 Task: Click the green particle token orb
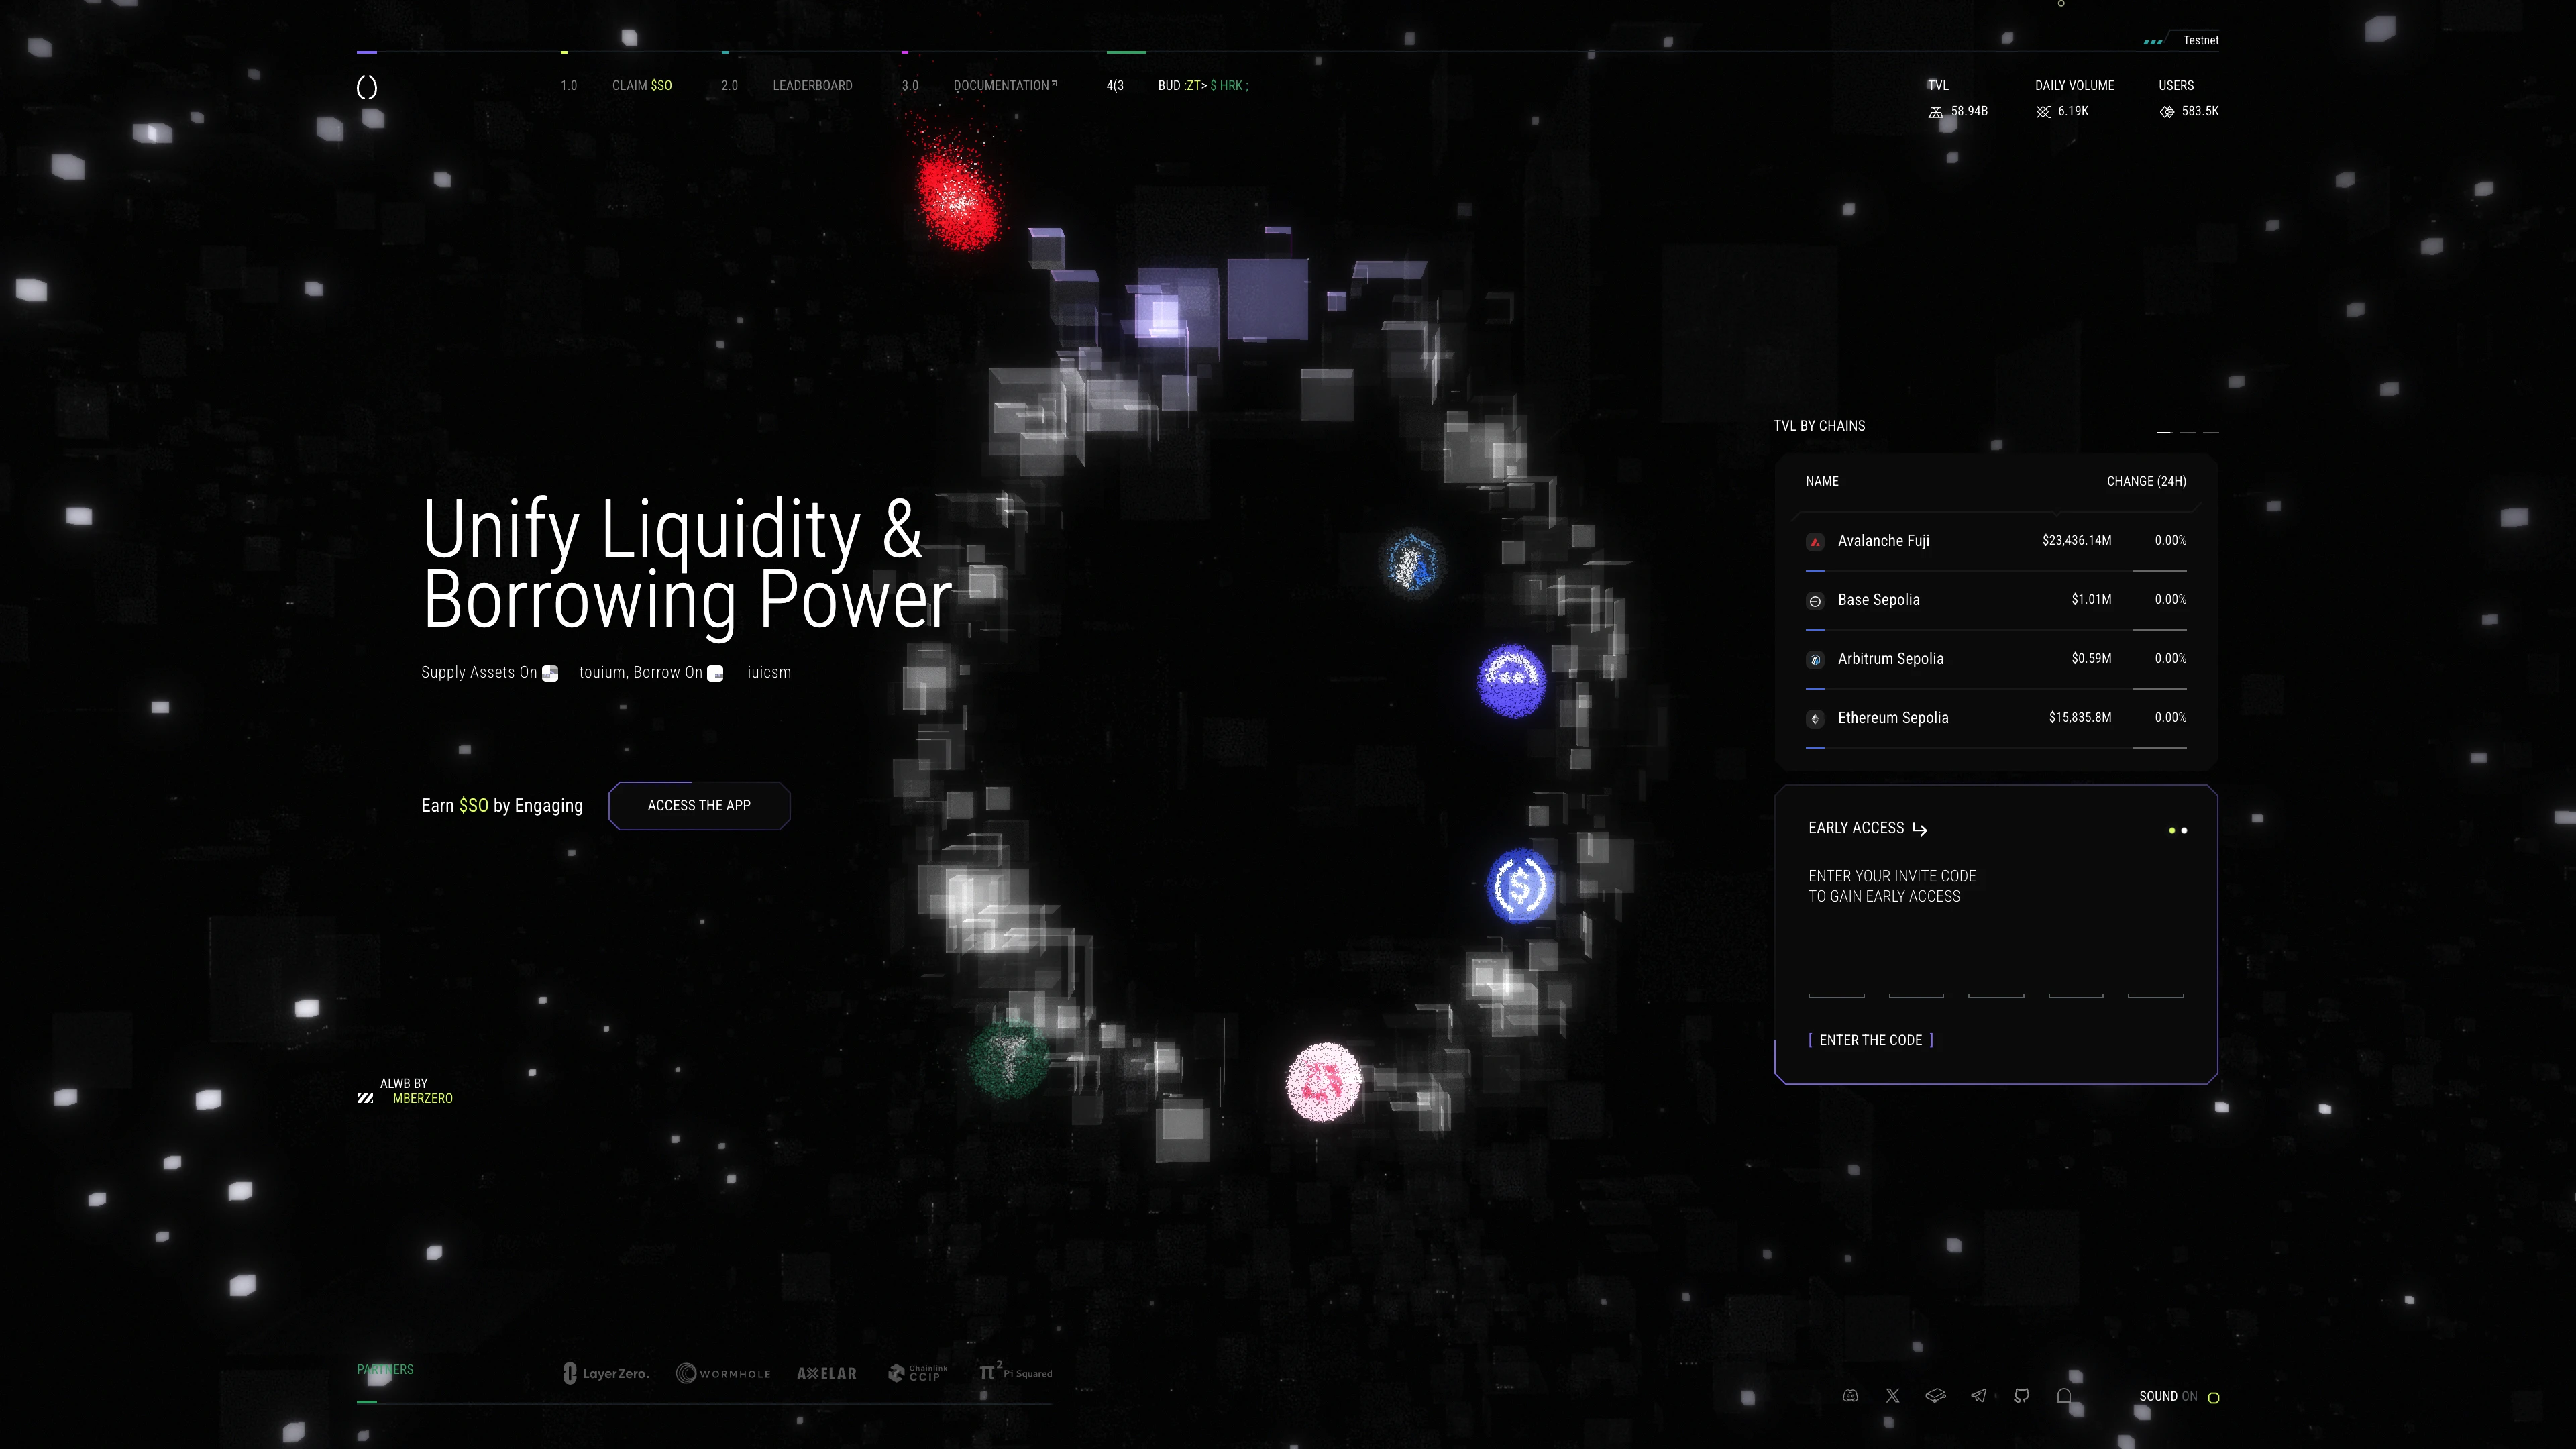click(1008, 1058)
